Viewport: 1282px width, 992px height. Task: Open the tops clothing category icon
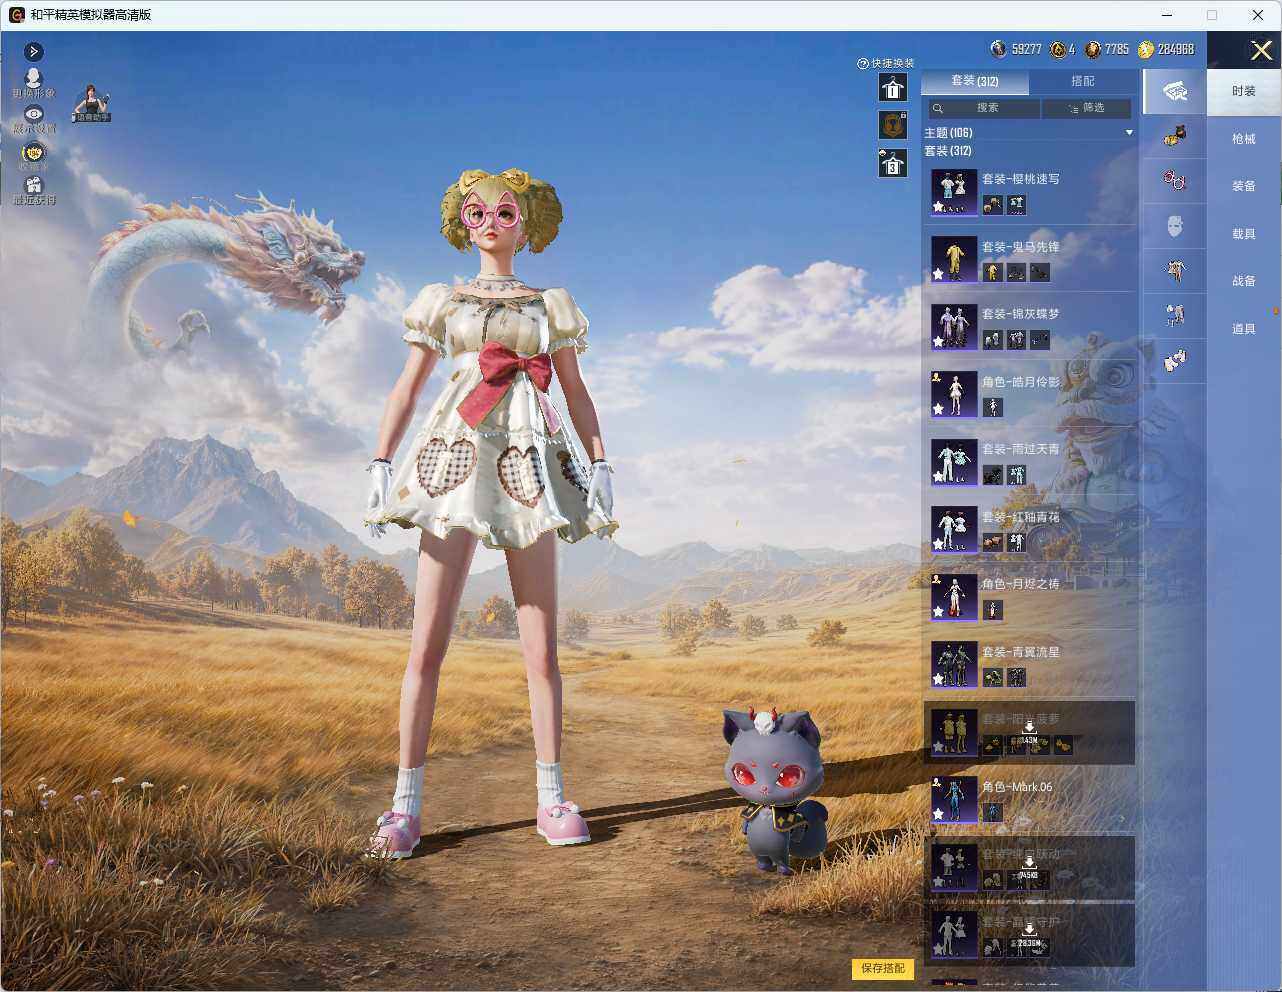point(1175,270)
